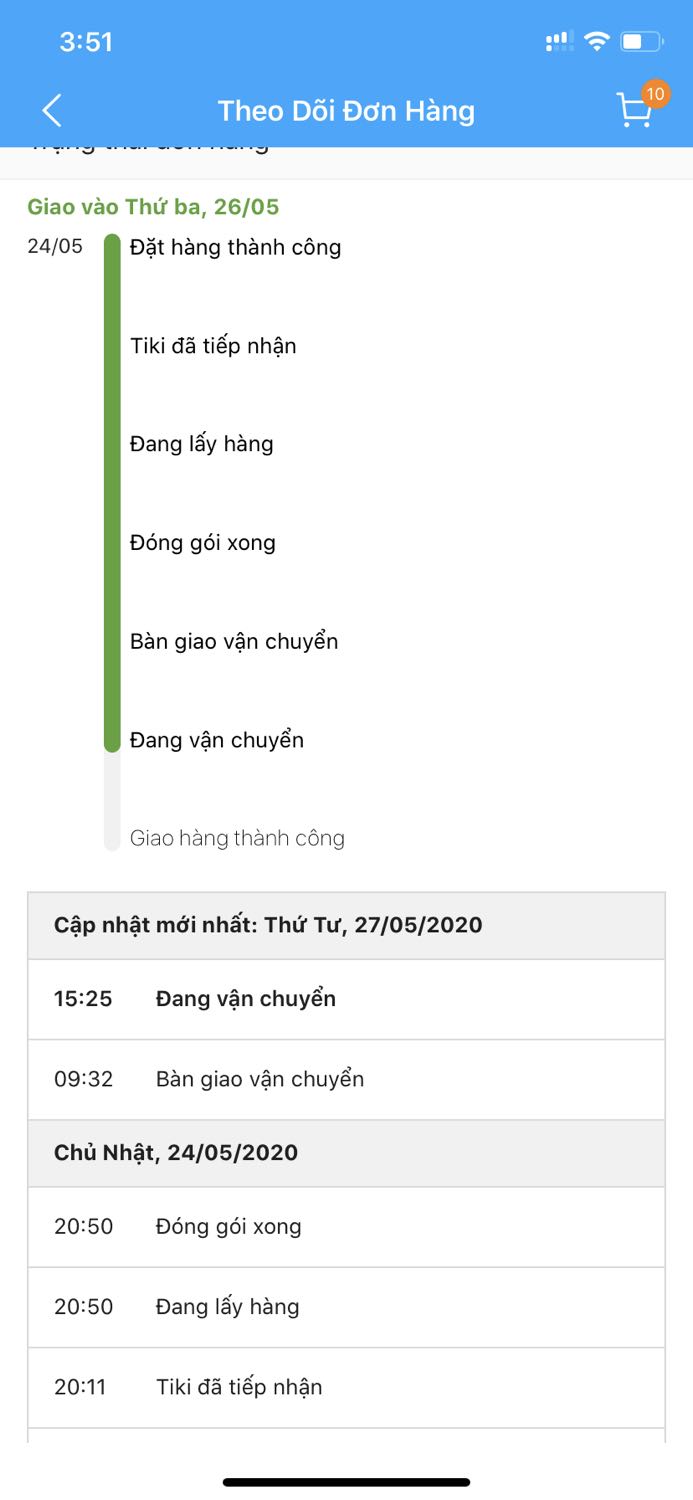Viewport: 693px width, 1500px height.
Task: Select the Theo Dõi Đơn Hàng title
Action: click(346, 111)
